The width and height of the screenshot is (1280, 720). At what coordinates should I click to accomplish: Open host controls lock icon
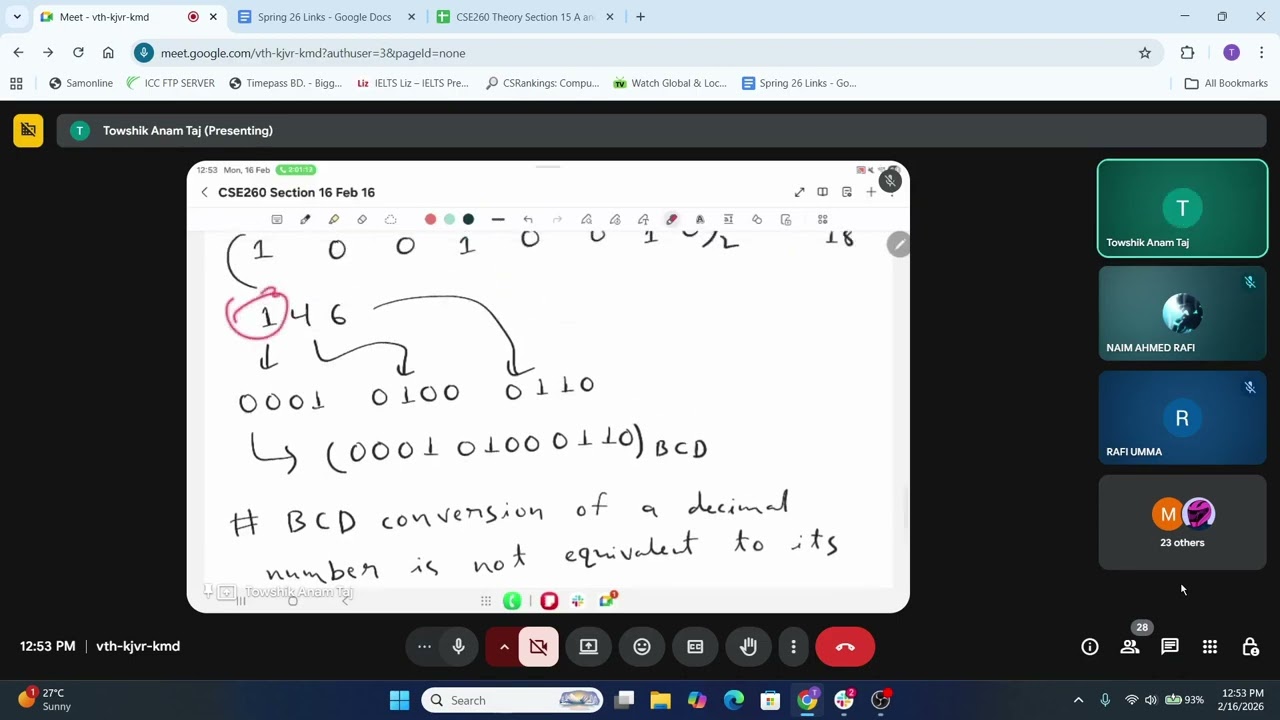point(1250,647)
